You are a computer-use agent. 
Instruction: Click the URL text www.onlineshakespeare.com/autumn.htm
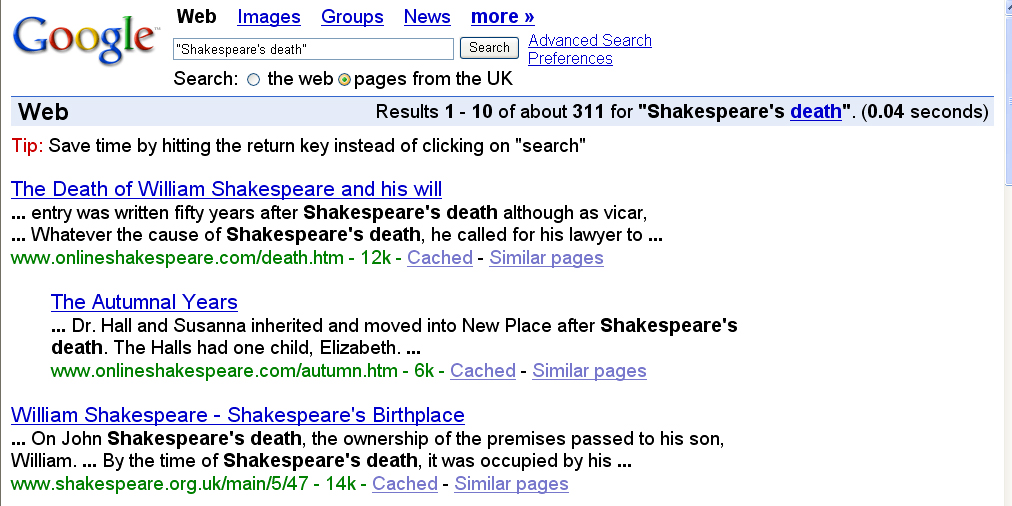(x=224, y=370)
